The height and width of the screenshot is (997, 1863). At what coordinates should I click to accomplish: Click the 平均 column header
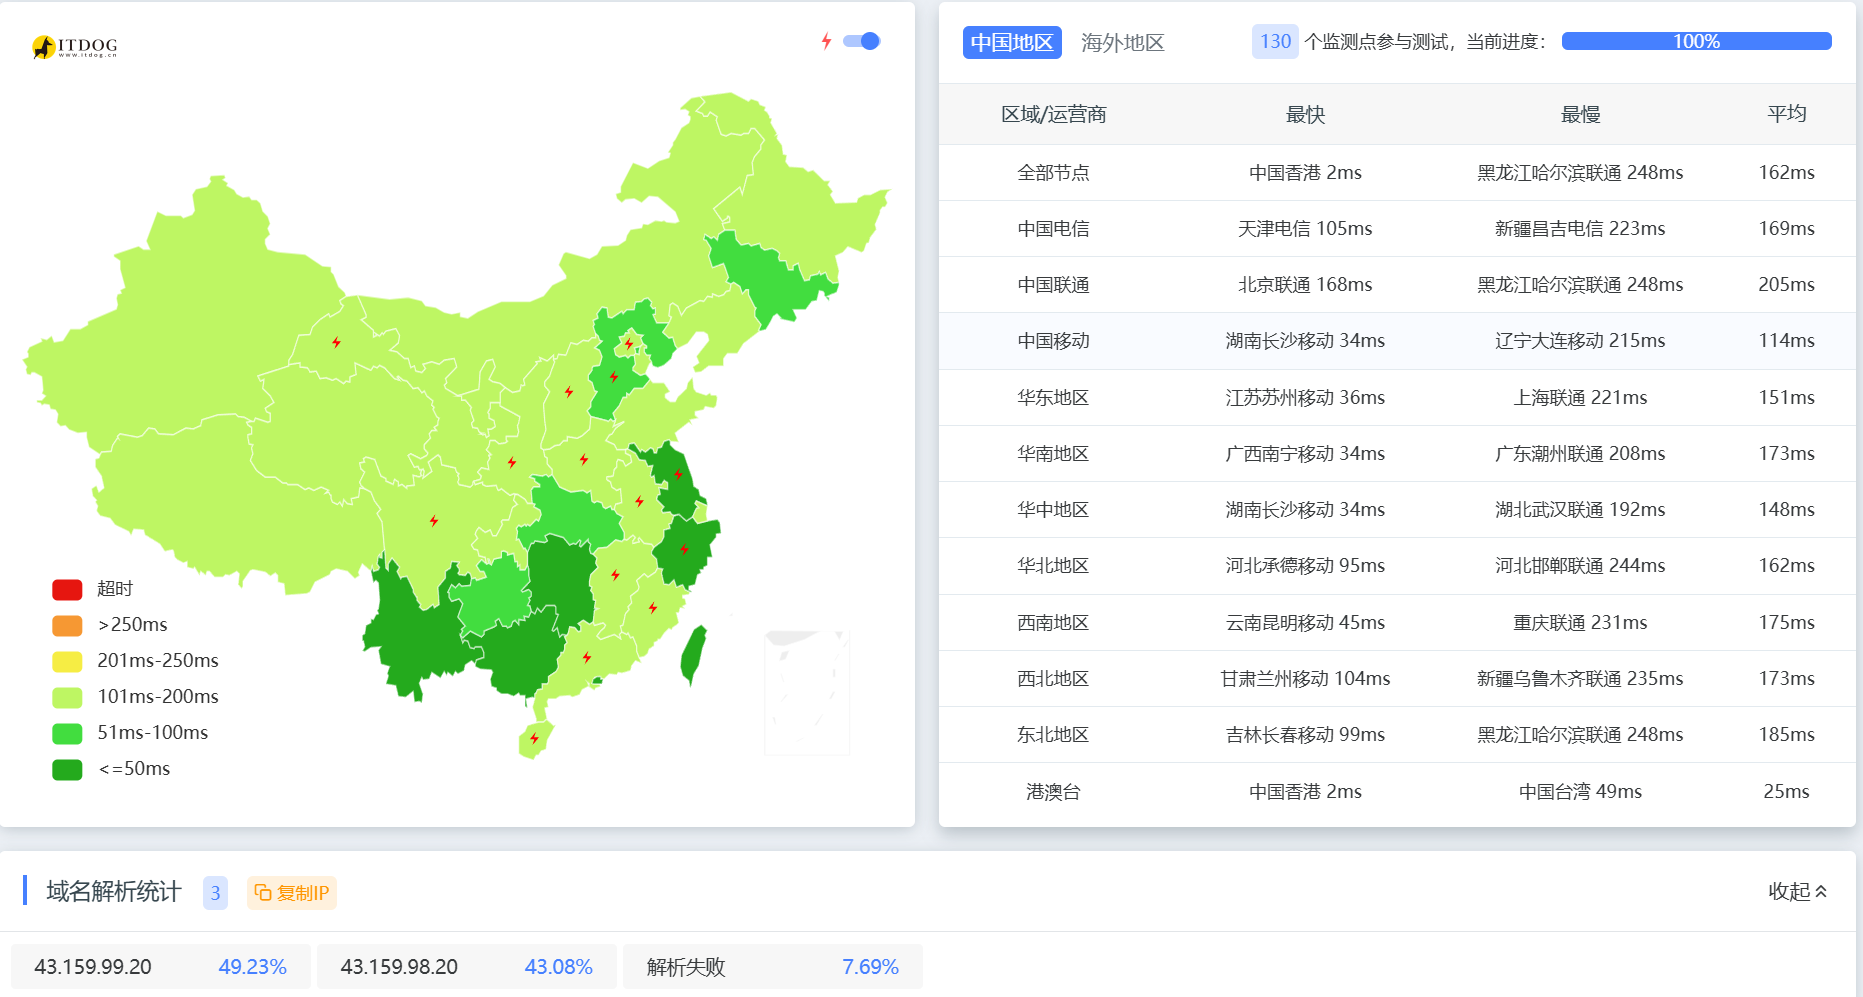tap(1786, 114)
